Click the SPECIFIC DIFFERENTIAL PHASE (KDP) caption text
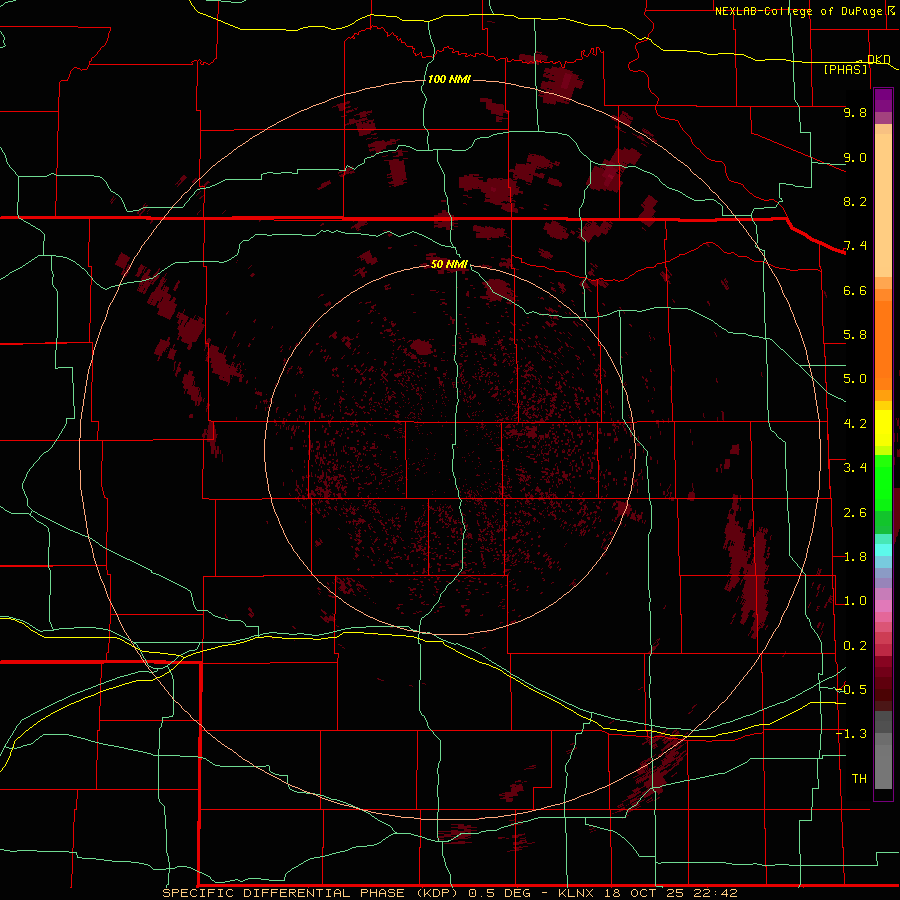This screenshot has height=900, width=900. [x=311, y=893]
